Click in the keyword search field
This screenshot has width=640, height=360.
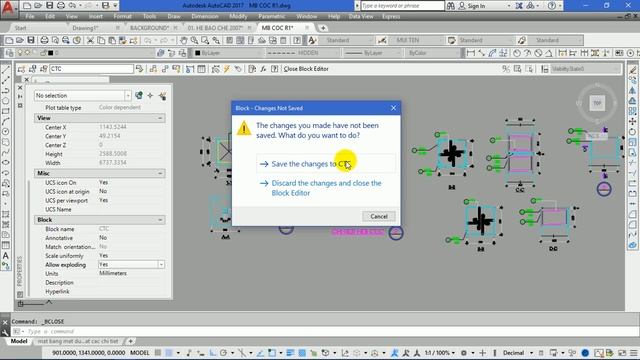(x=402, y=6)
